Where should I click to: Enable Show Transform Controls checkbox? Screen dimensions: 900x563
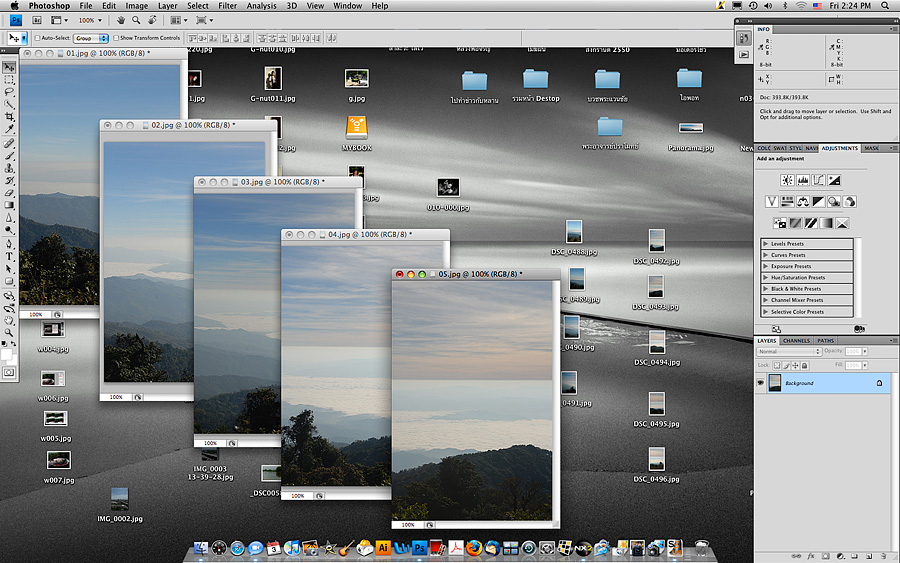tap(115, 38)
